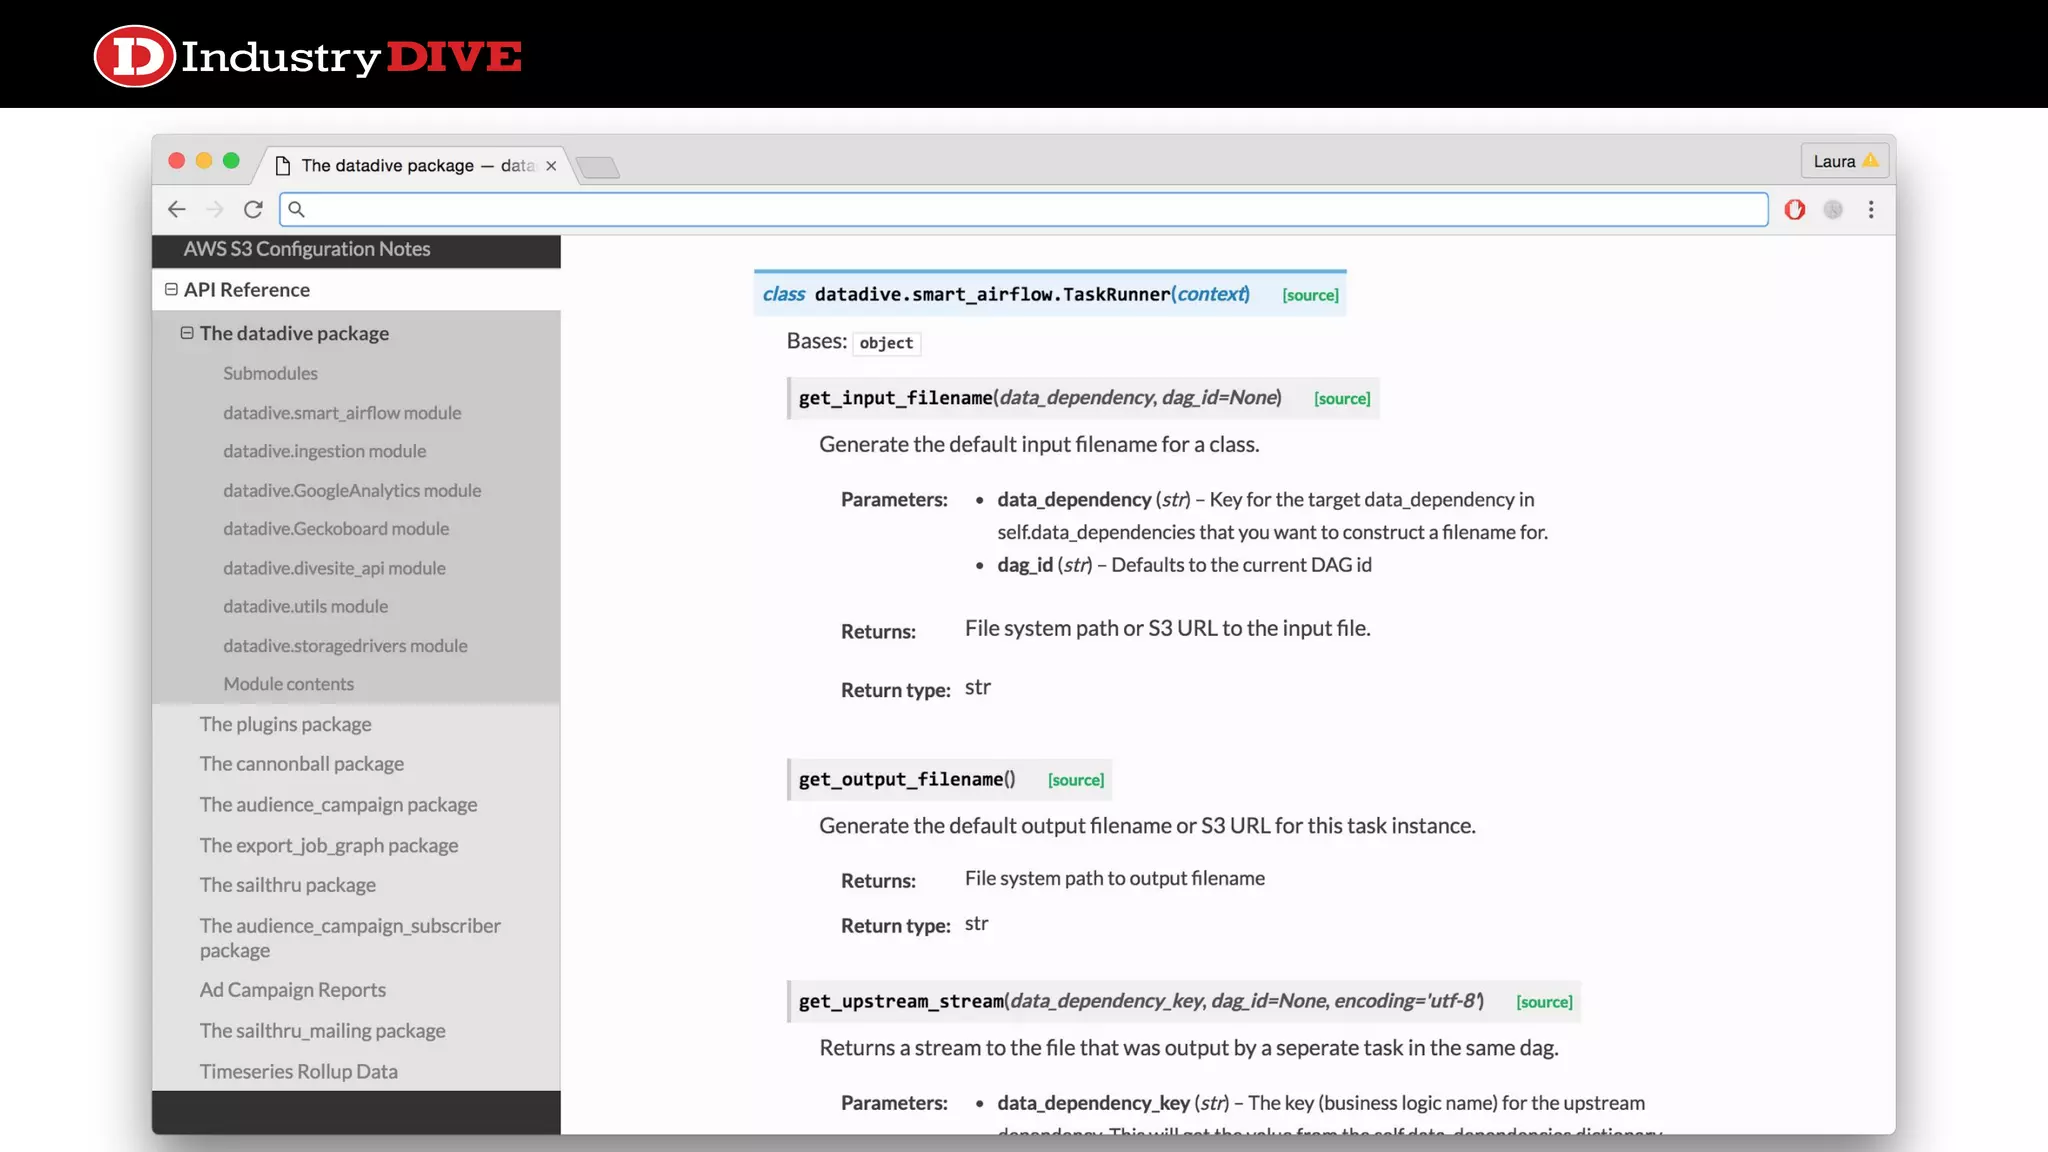The height and width of the screenshot is (1152, 2048).
Task: Open AWS S3 Configuration Notes
Action: tap(307, 249)
